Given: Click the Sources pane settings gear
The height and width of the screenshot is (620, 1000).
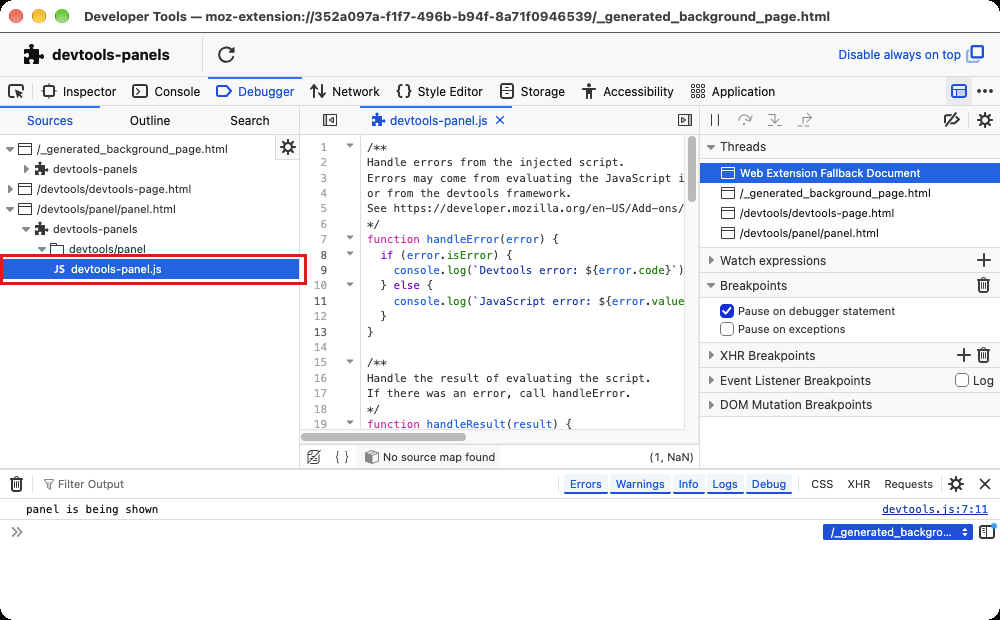Looking at the screenshot, I should click(288, 147).
